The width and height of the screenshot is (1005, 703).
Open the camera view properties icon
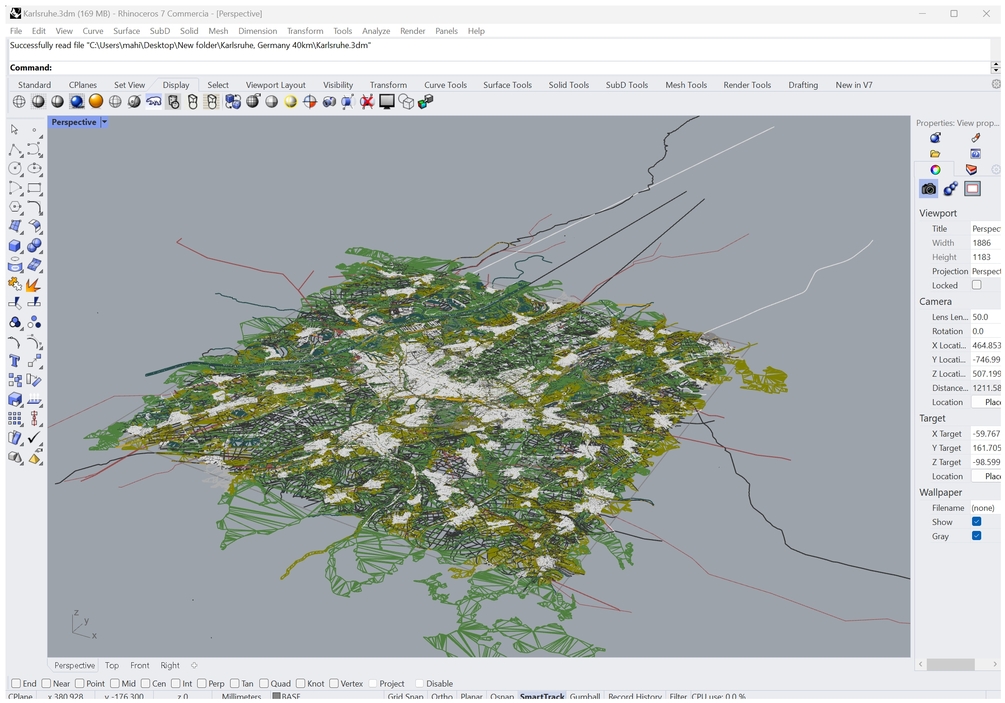(928, 189)
